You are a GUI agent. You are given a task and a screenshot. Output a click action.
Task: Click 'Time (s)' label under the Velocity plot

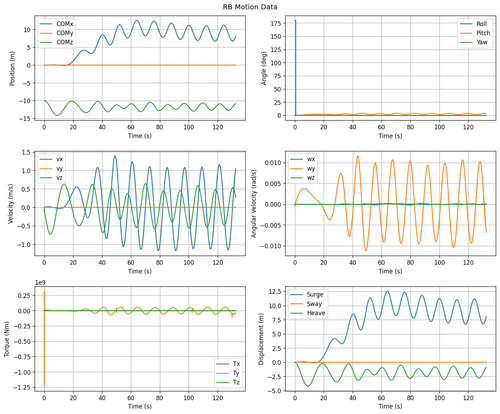[x=140, y=271]
